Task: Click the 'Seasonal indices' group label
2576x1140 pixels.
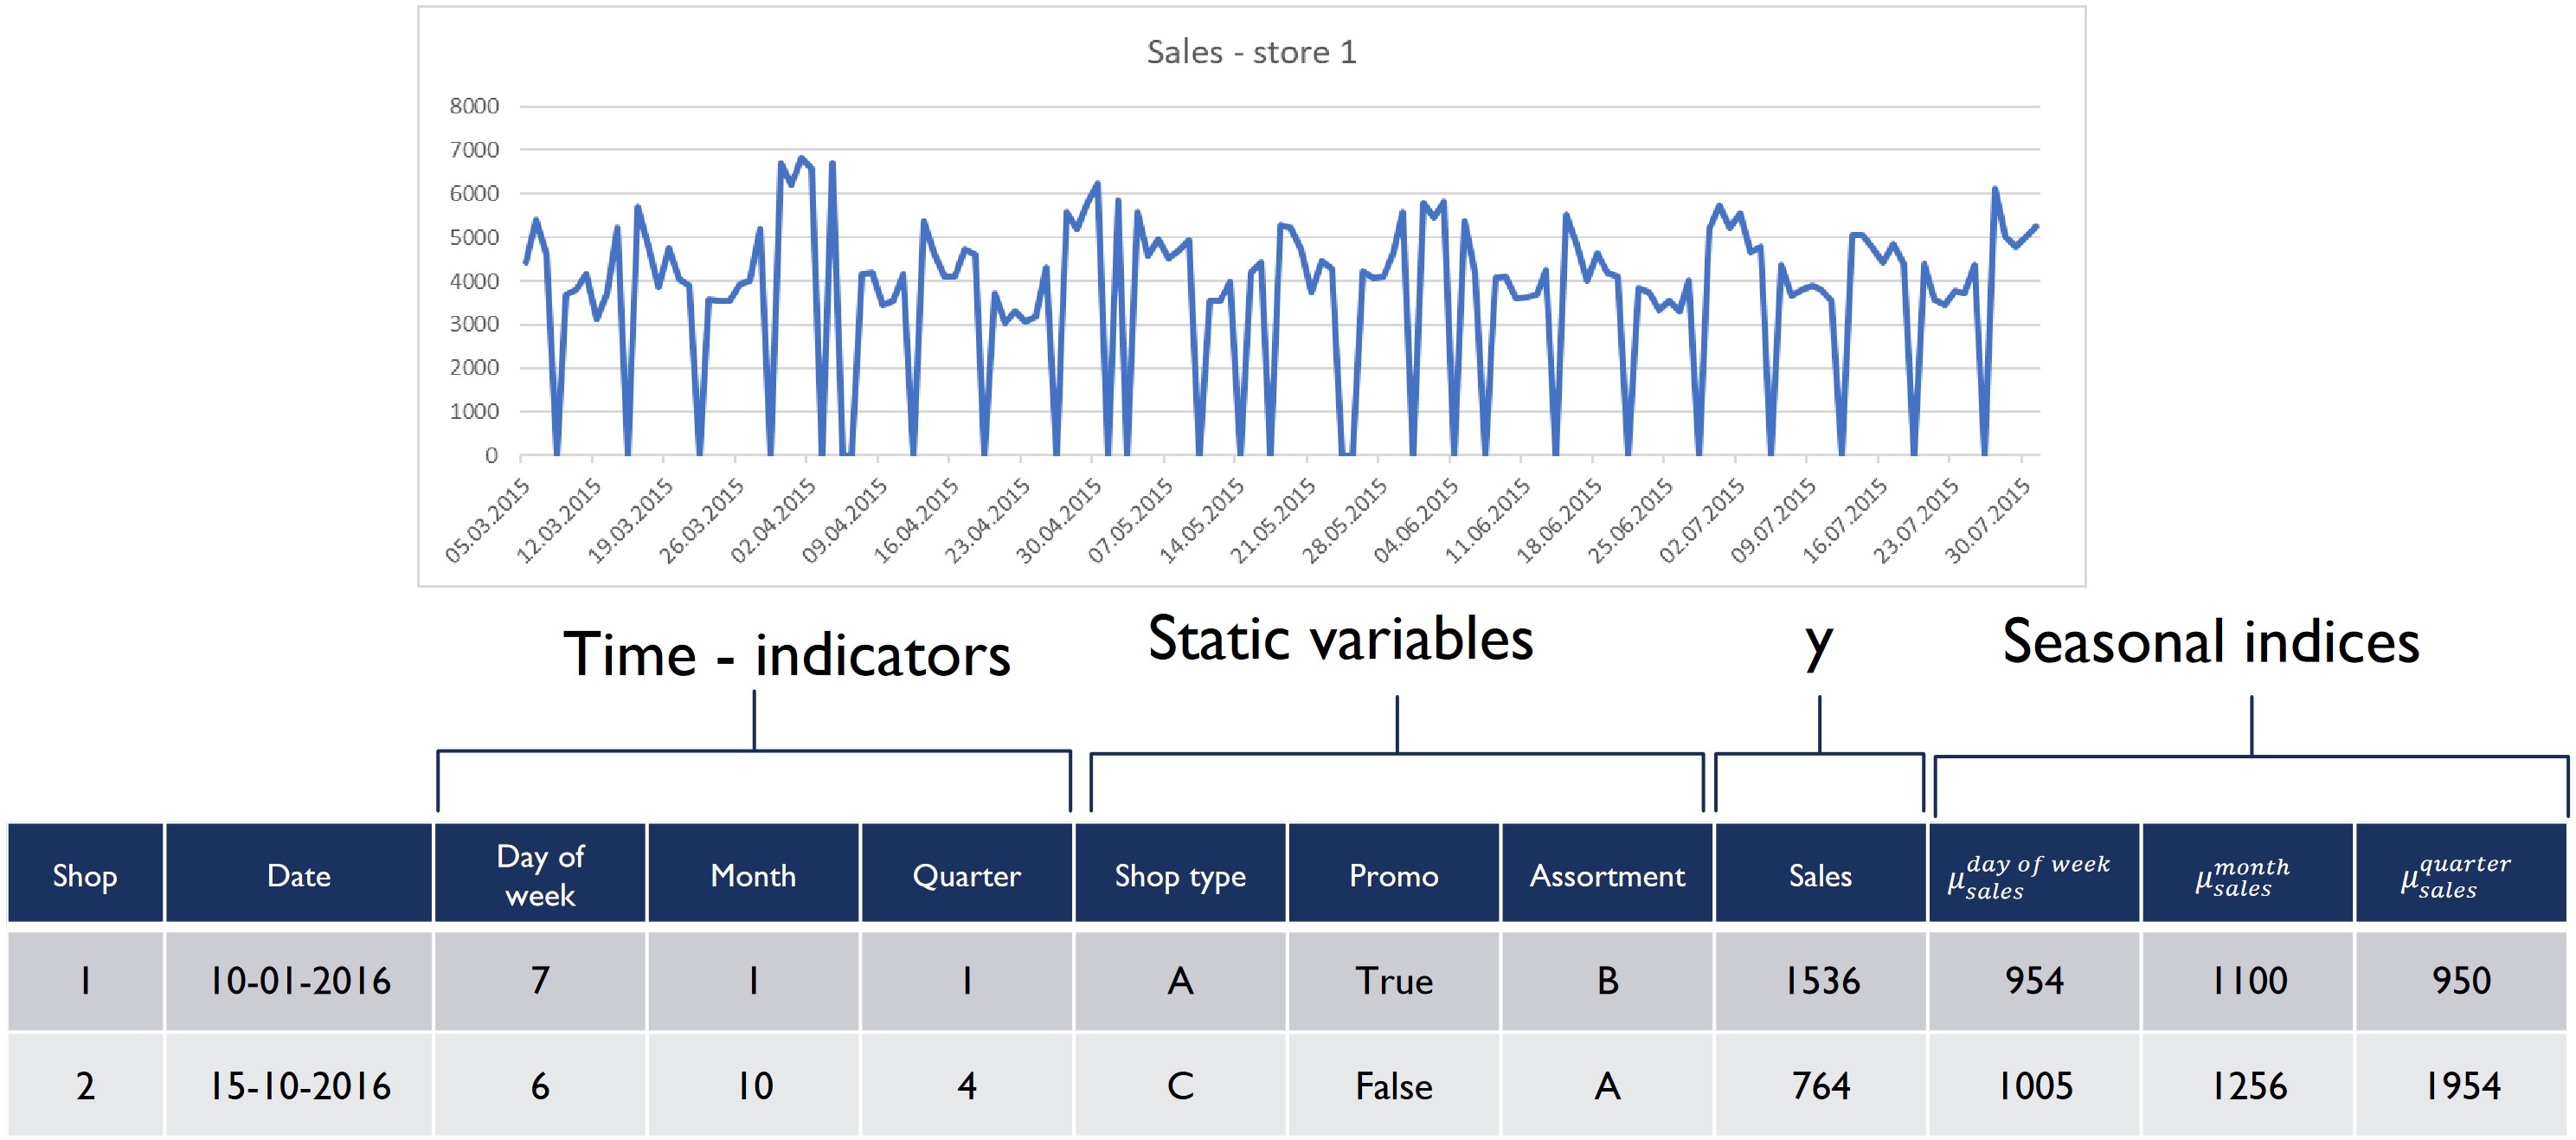Action: [2210, 642]
